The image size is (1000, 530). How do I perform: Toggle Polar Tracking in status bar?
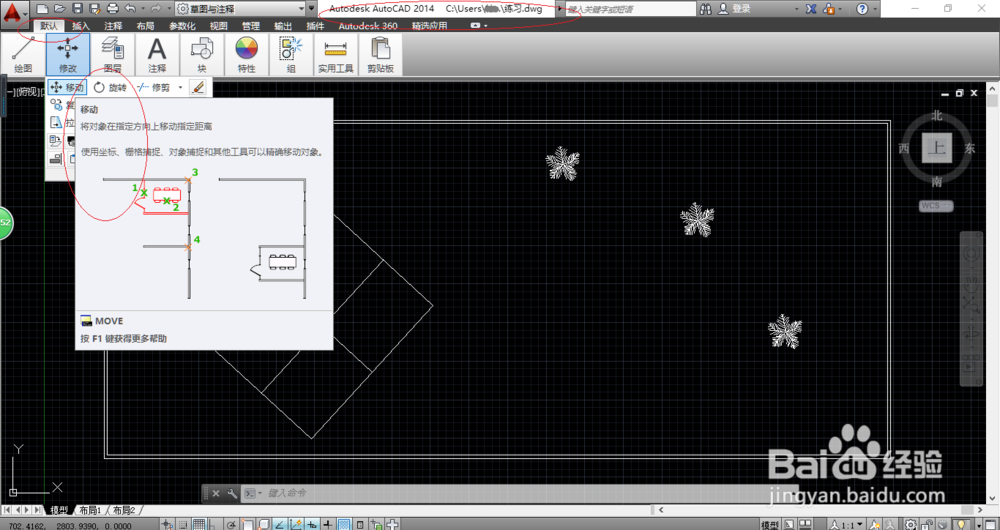tap(232, 524)
